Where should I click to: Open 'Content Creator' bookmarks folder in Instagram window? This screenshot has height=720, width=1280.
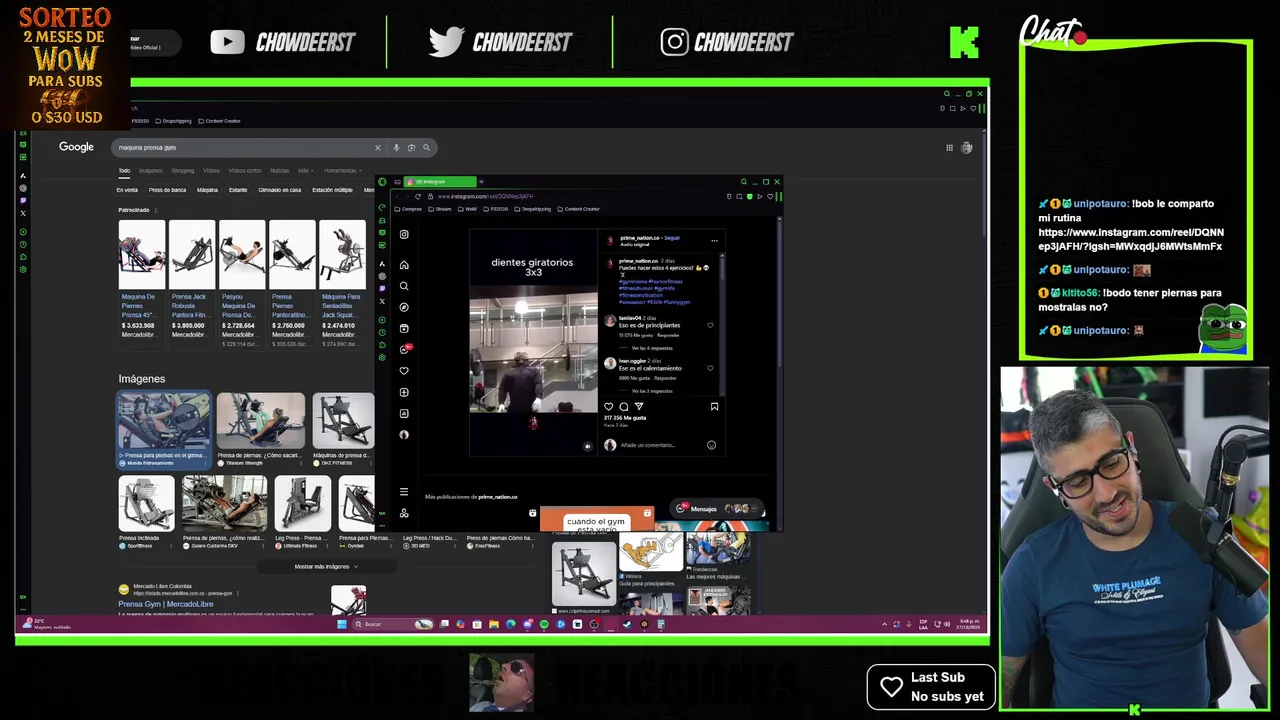[578, 209]
